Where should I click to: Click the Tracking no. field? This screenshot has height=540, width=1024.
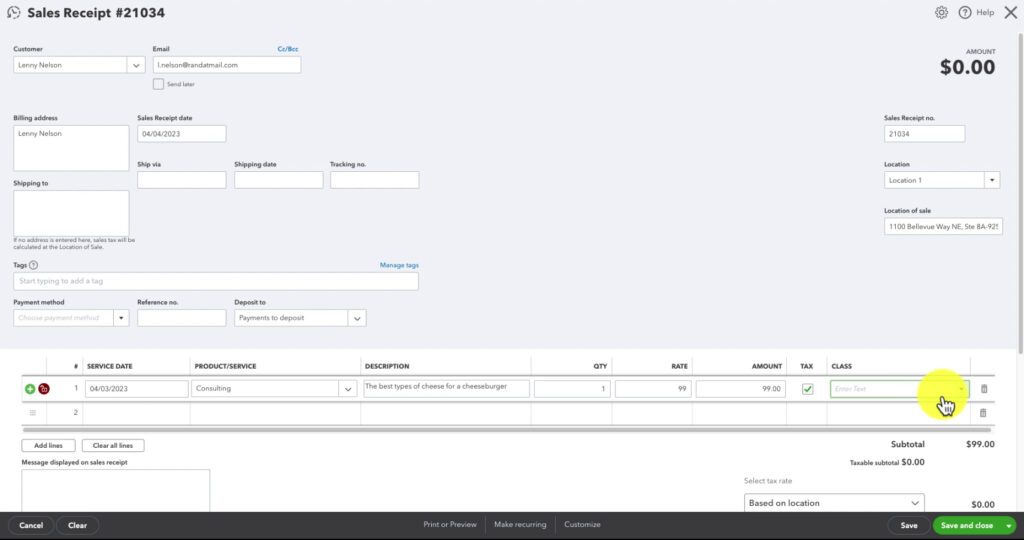click(374, 180)
